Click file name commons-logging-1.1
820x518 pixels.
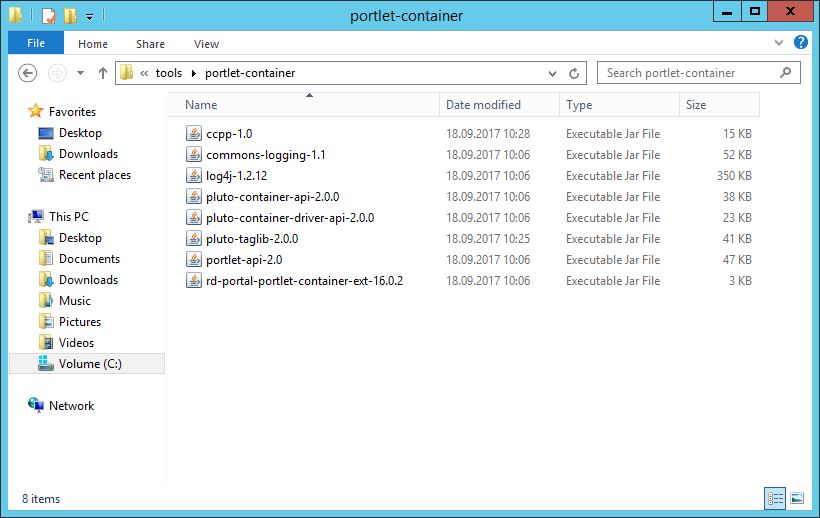[x=266, y=155]
